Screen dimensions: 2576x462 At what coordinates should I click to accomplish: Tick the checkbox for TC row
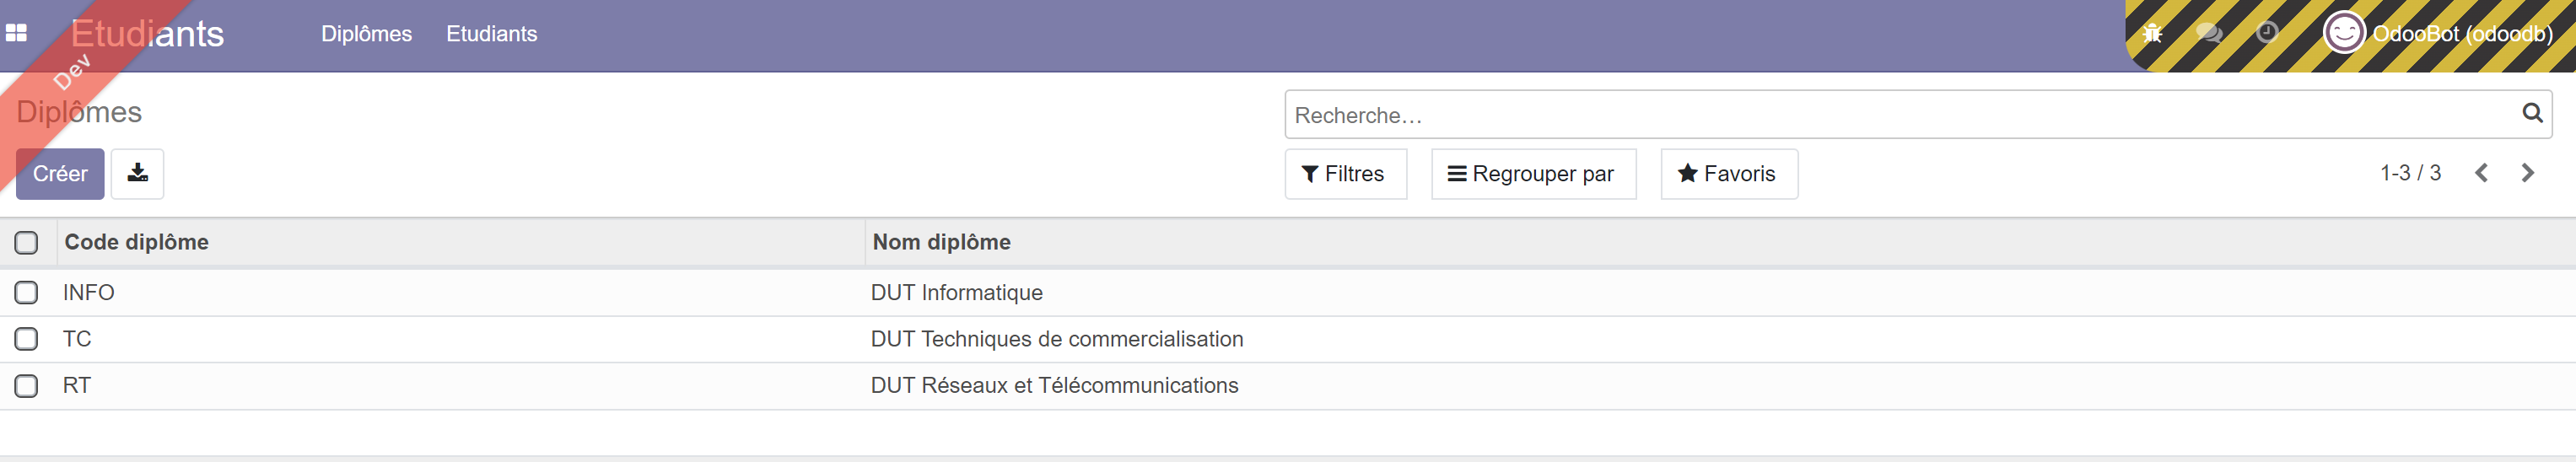[26, 339]
